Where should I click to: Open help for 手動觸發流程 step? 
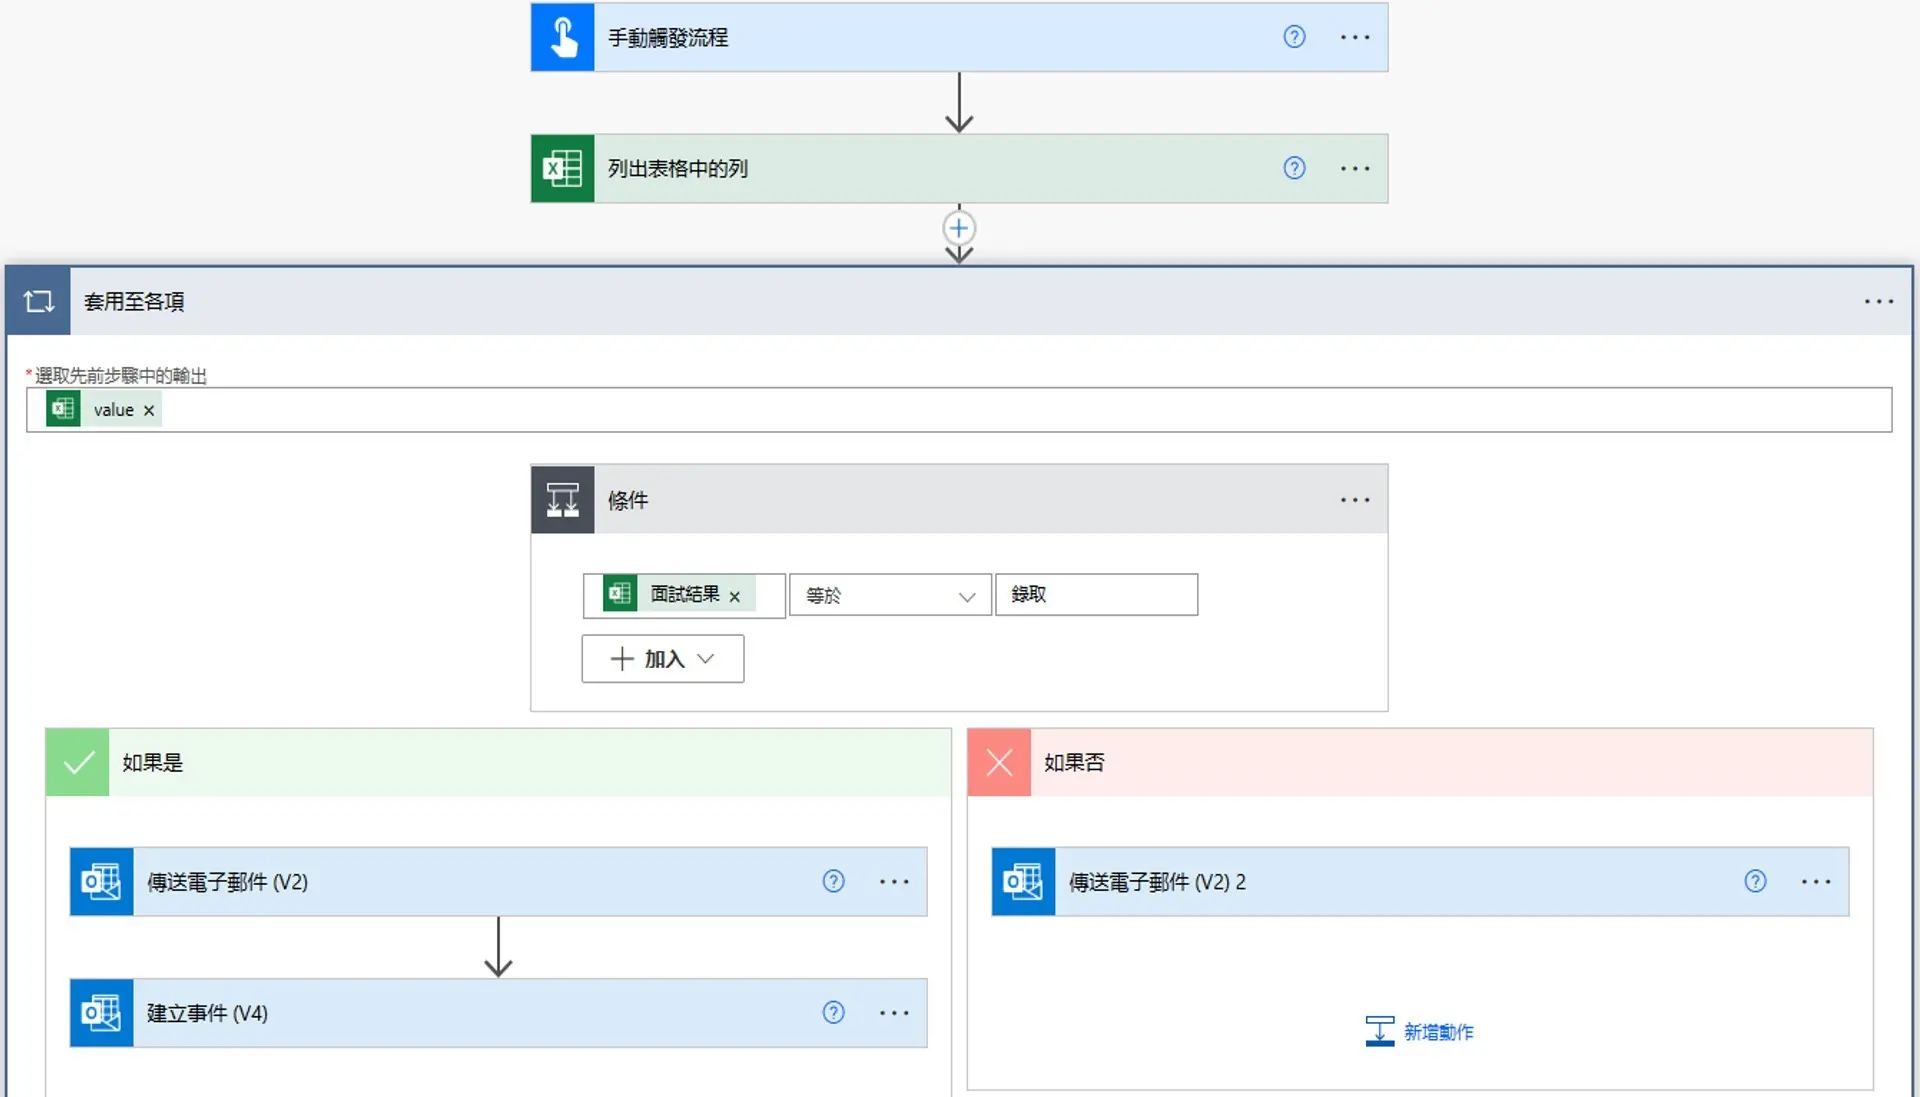(1294, 37)
